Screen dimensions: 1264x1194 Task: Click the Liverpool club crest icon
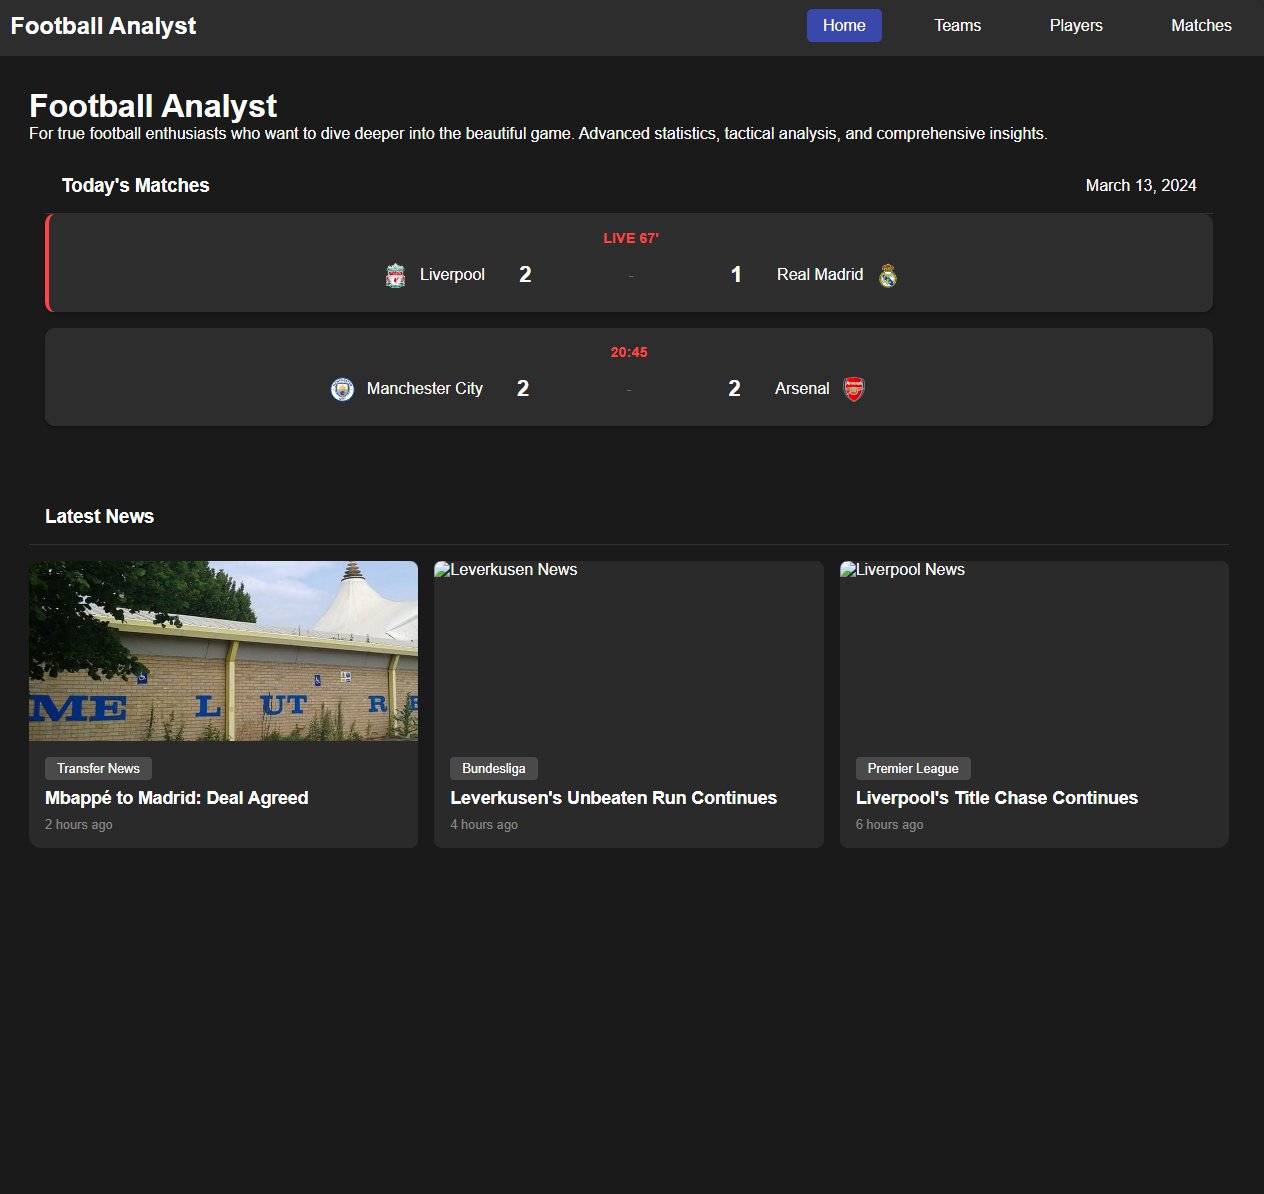396,274
